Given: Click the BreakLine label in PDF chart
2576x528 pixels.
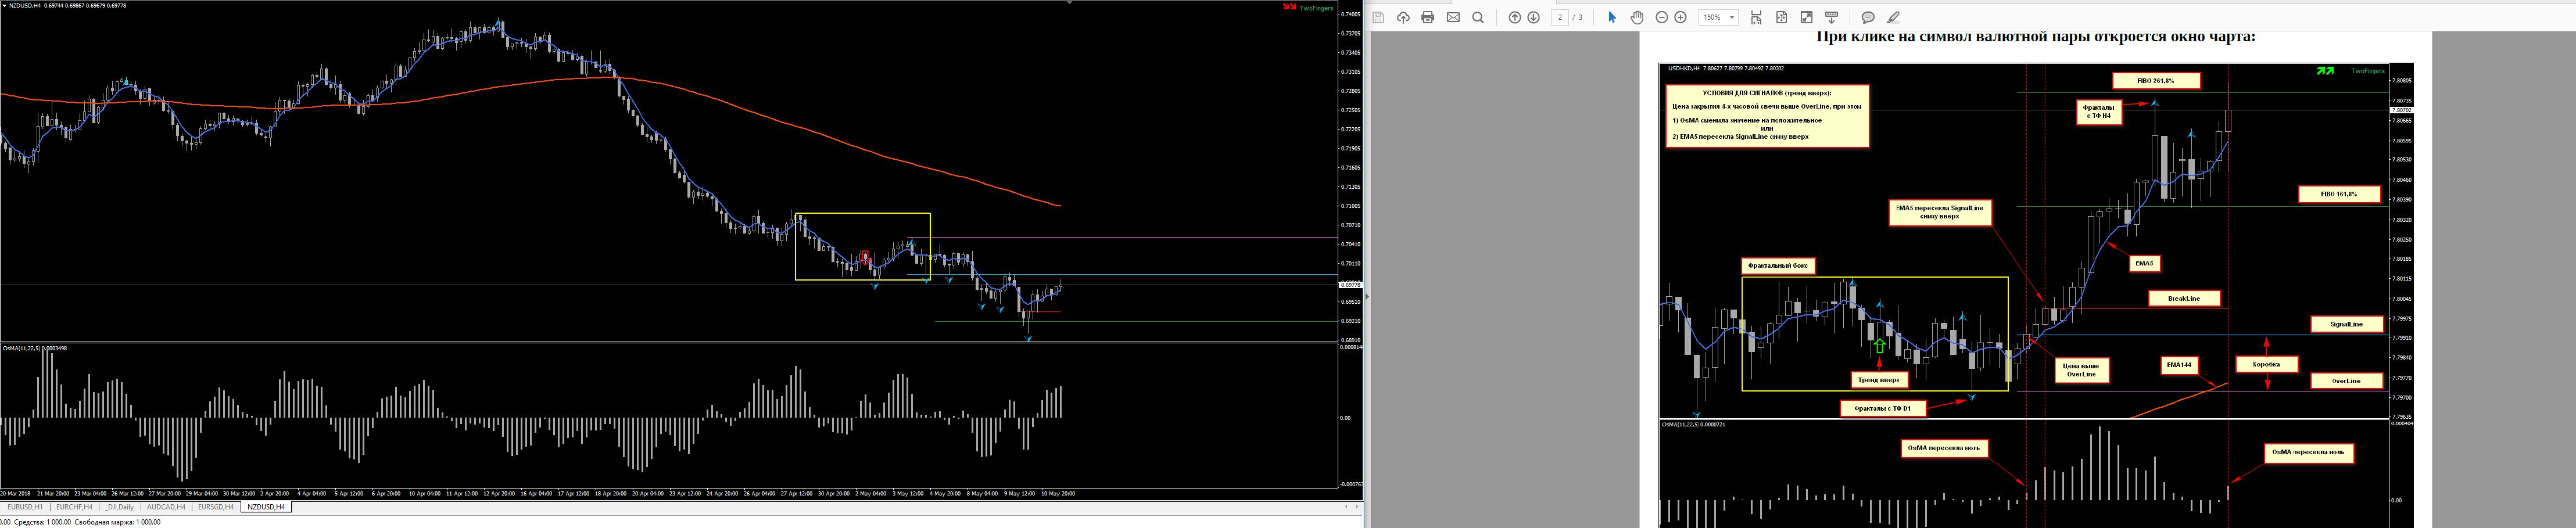Looking at the screenshot, I should 2184,298.
